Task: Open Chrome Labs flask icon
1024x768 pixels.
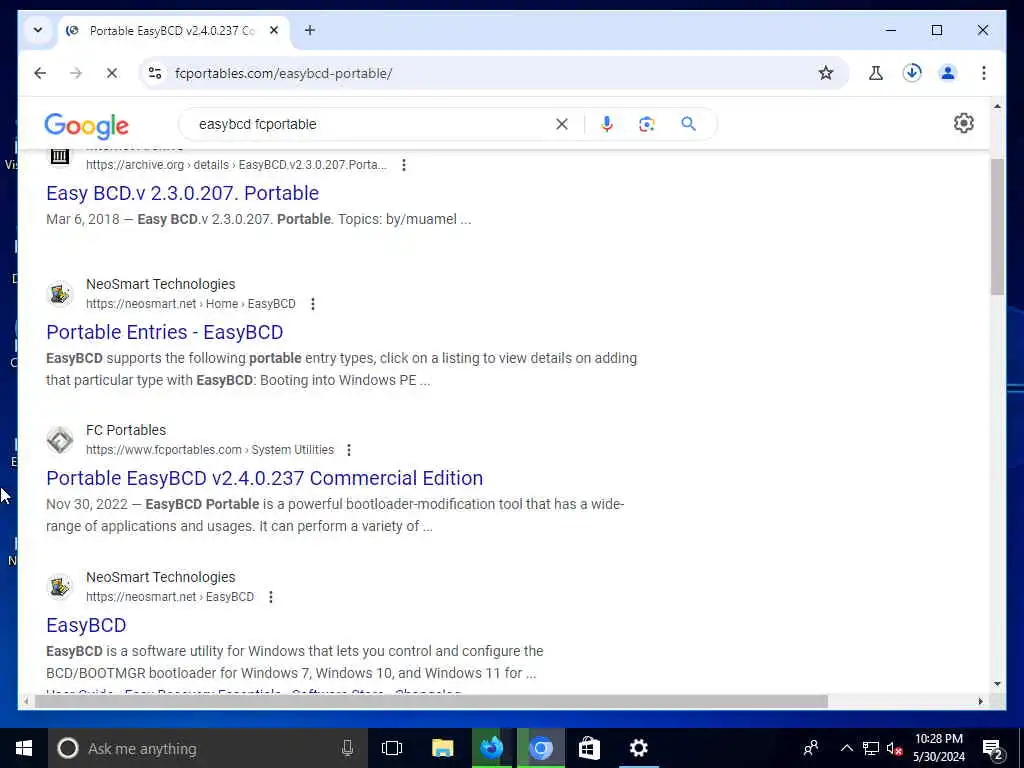Action: 876,73
